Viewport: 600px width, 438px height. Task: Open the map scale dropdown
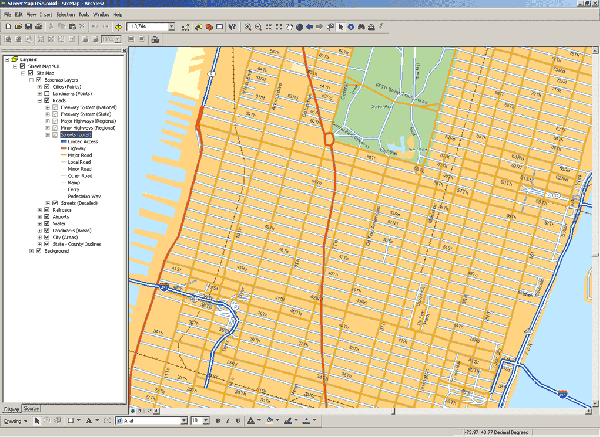click(x=171, y=27)
